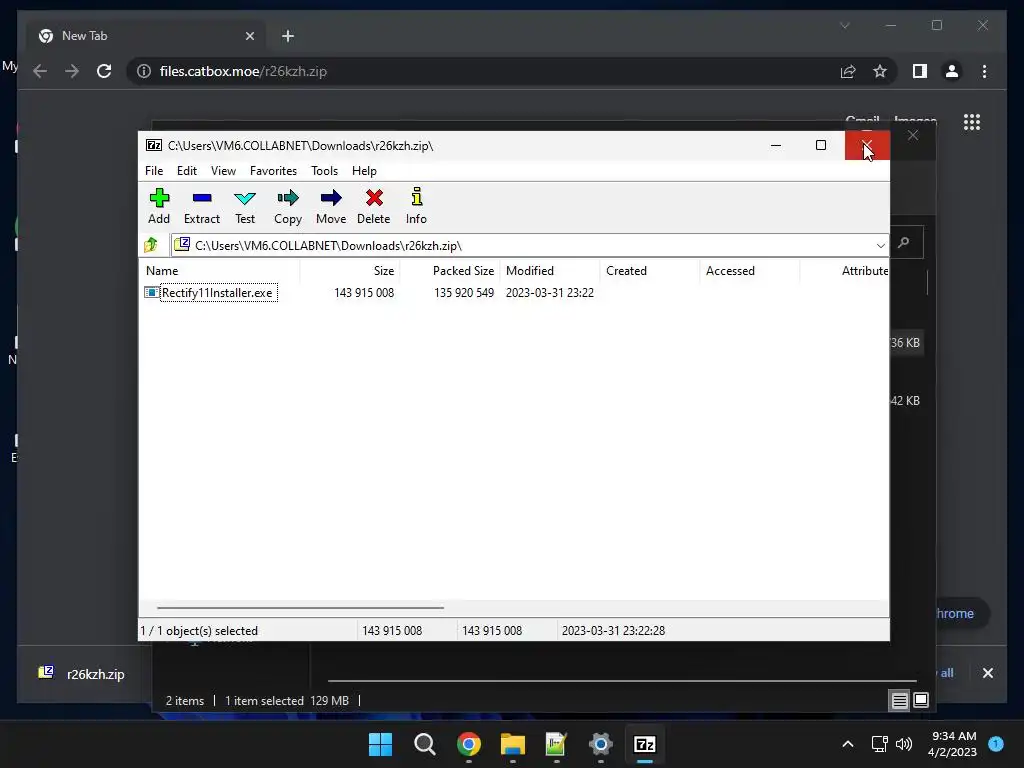Go up one folder level in 7-Zip
Viewport: 1024px width, 768px height.
151,245
